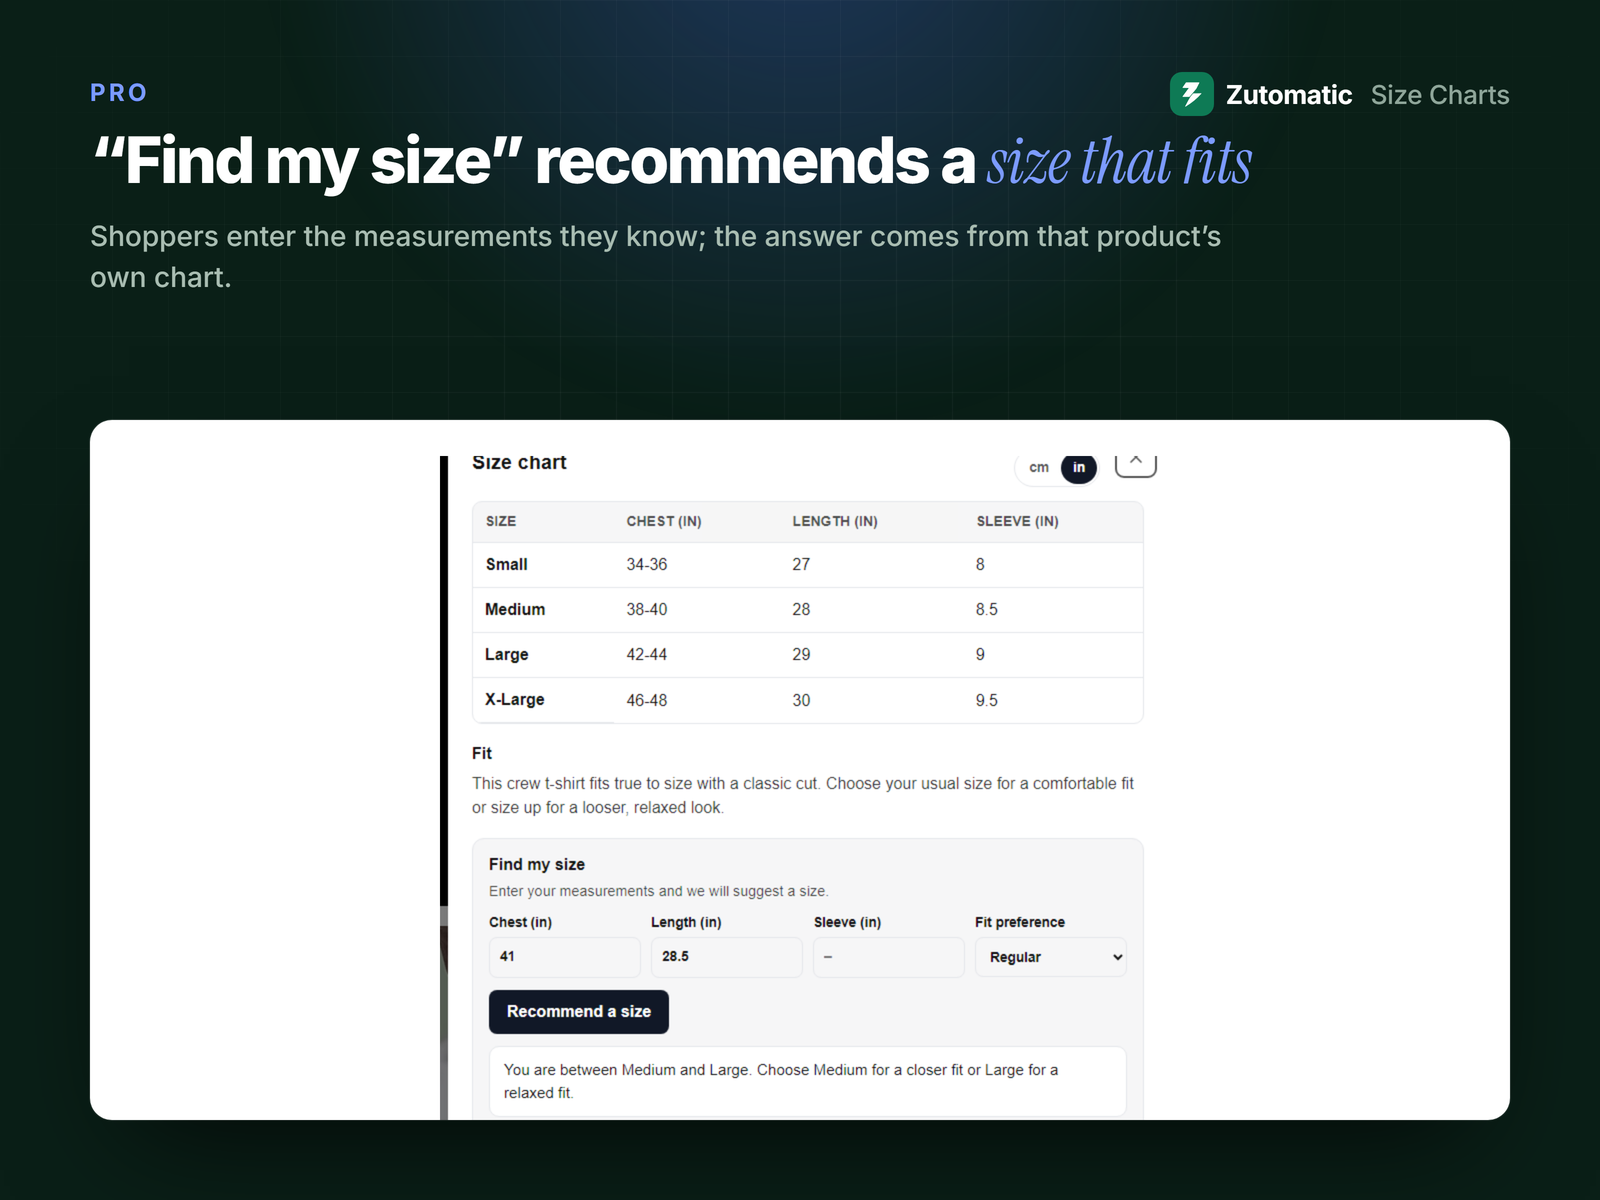1600x1200 pixels.
Task: Select the in unit toggle
Action: coord(1079,467)
